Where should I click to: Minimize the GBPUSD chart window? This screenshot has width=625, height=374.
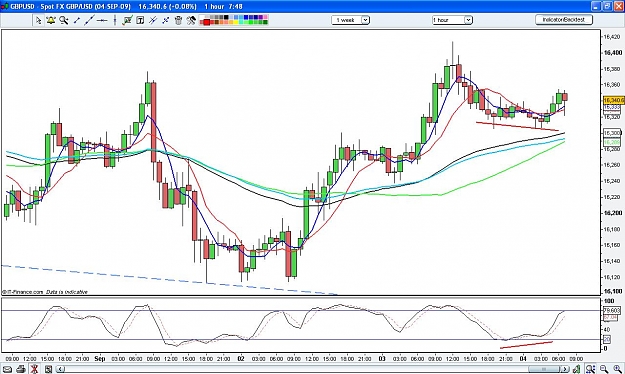(x=596, y=6)
